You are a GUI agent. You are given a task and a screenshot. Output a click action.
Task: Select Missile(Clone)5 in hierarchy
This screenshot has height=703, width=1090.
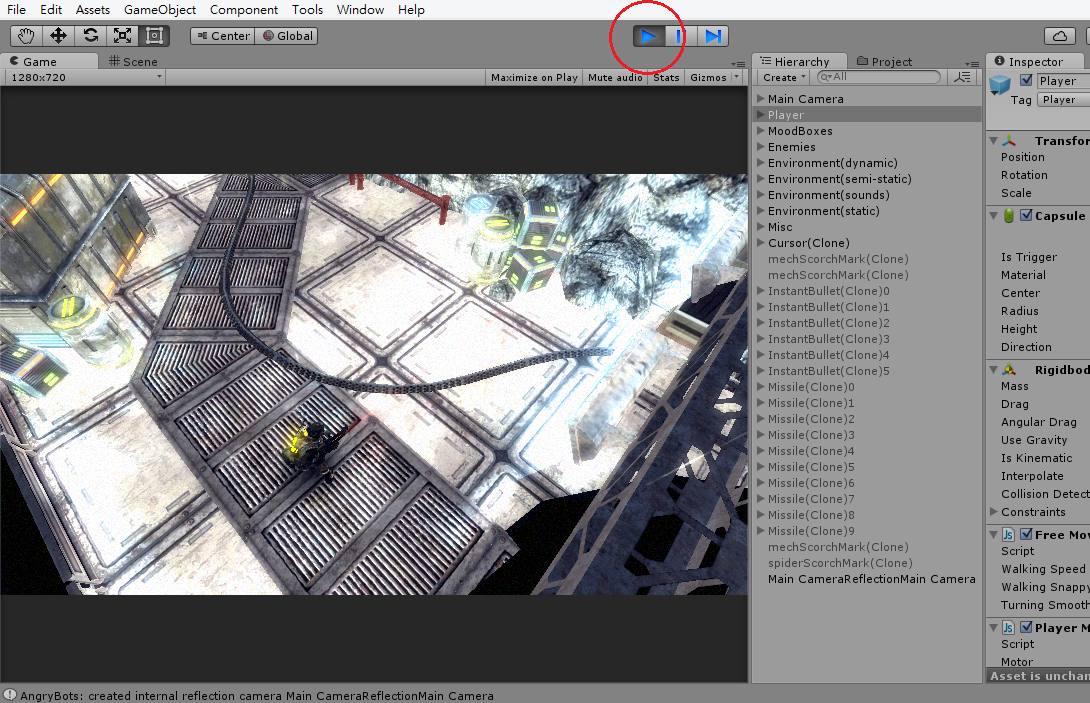pos(811,467)
